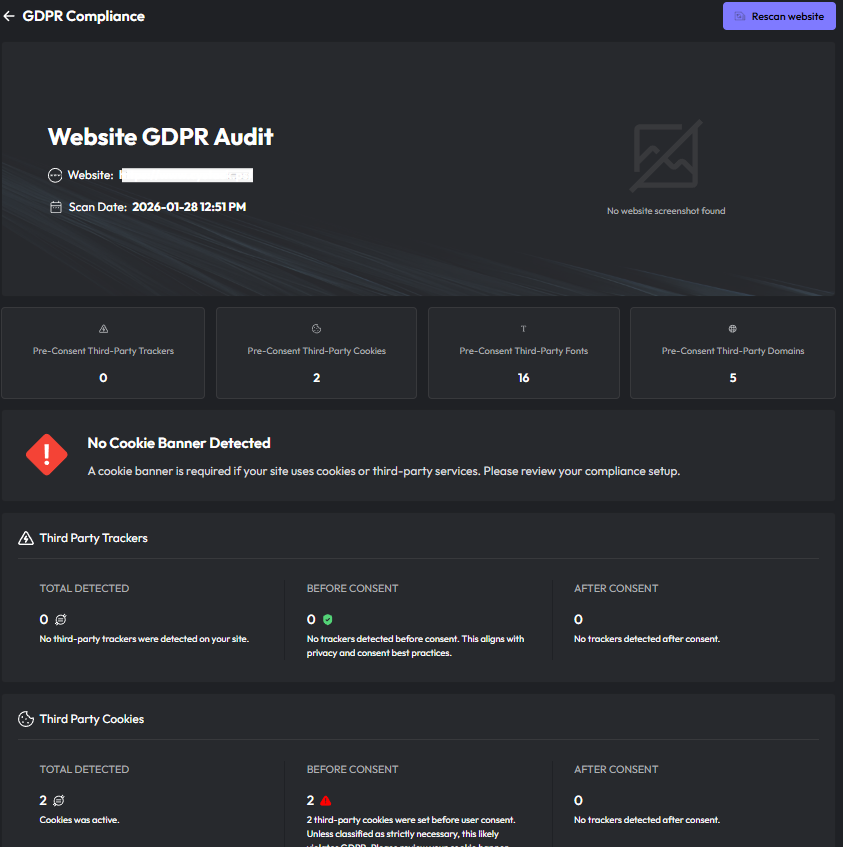843x847 pixels.
Task: Click the Third Party Cookies section header icon
Action: (26, 719)
